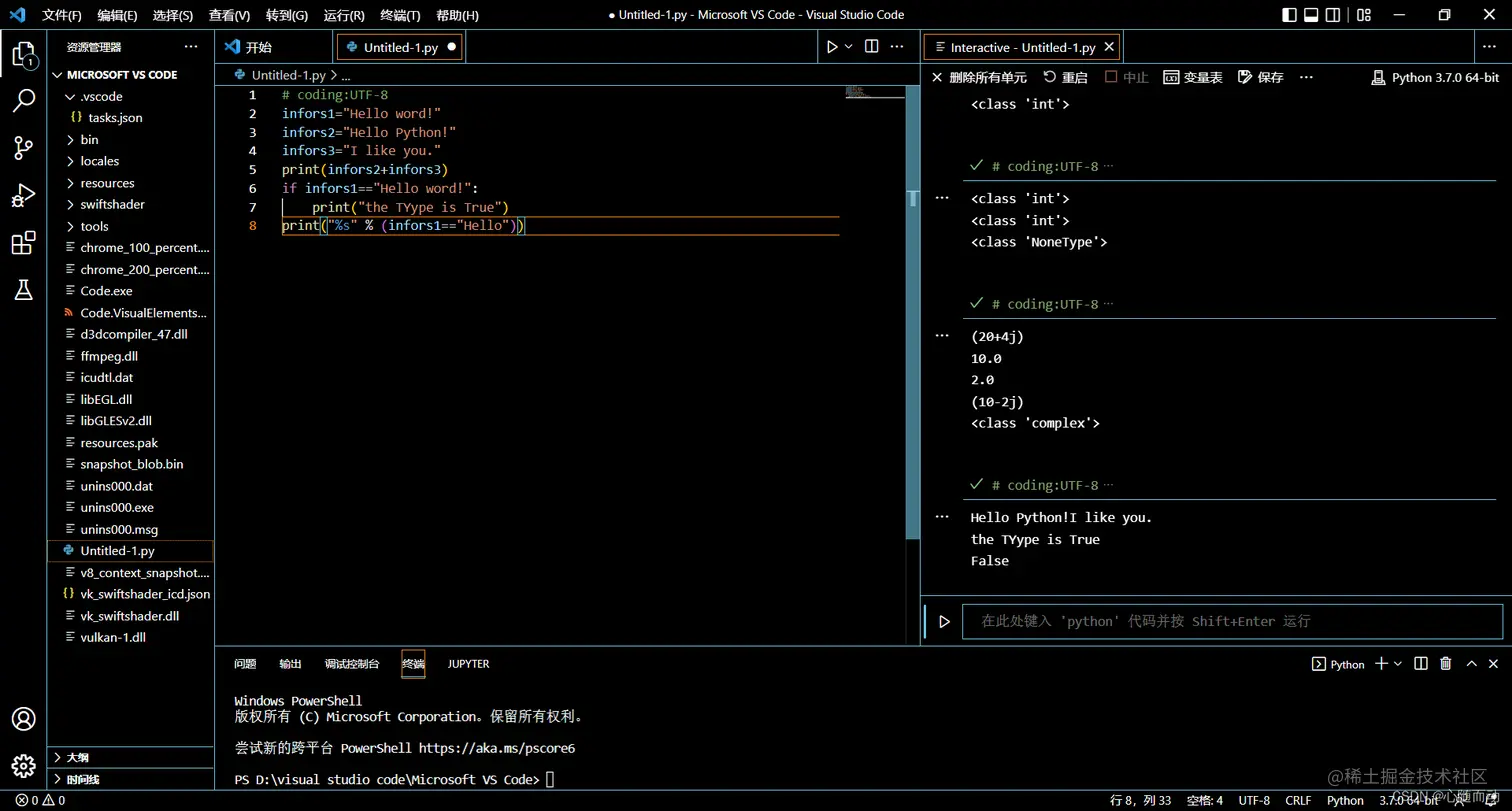Create a new terminal with plus icon

pos(1381,664)
